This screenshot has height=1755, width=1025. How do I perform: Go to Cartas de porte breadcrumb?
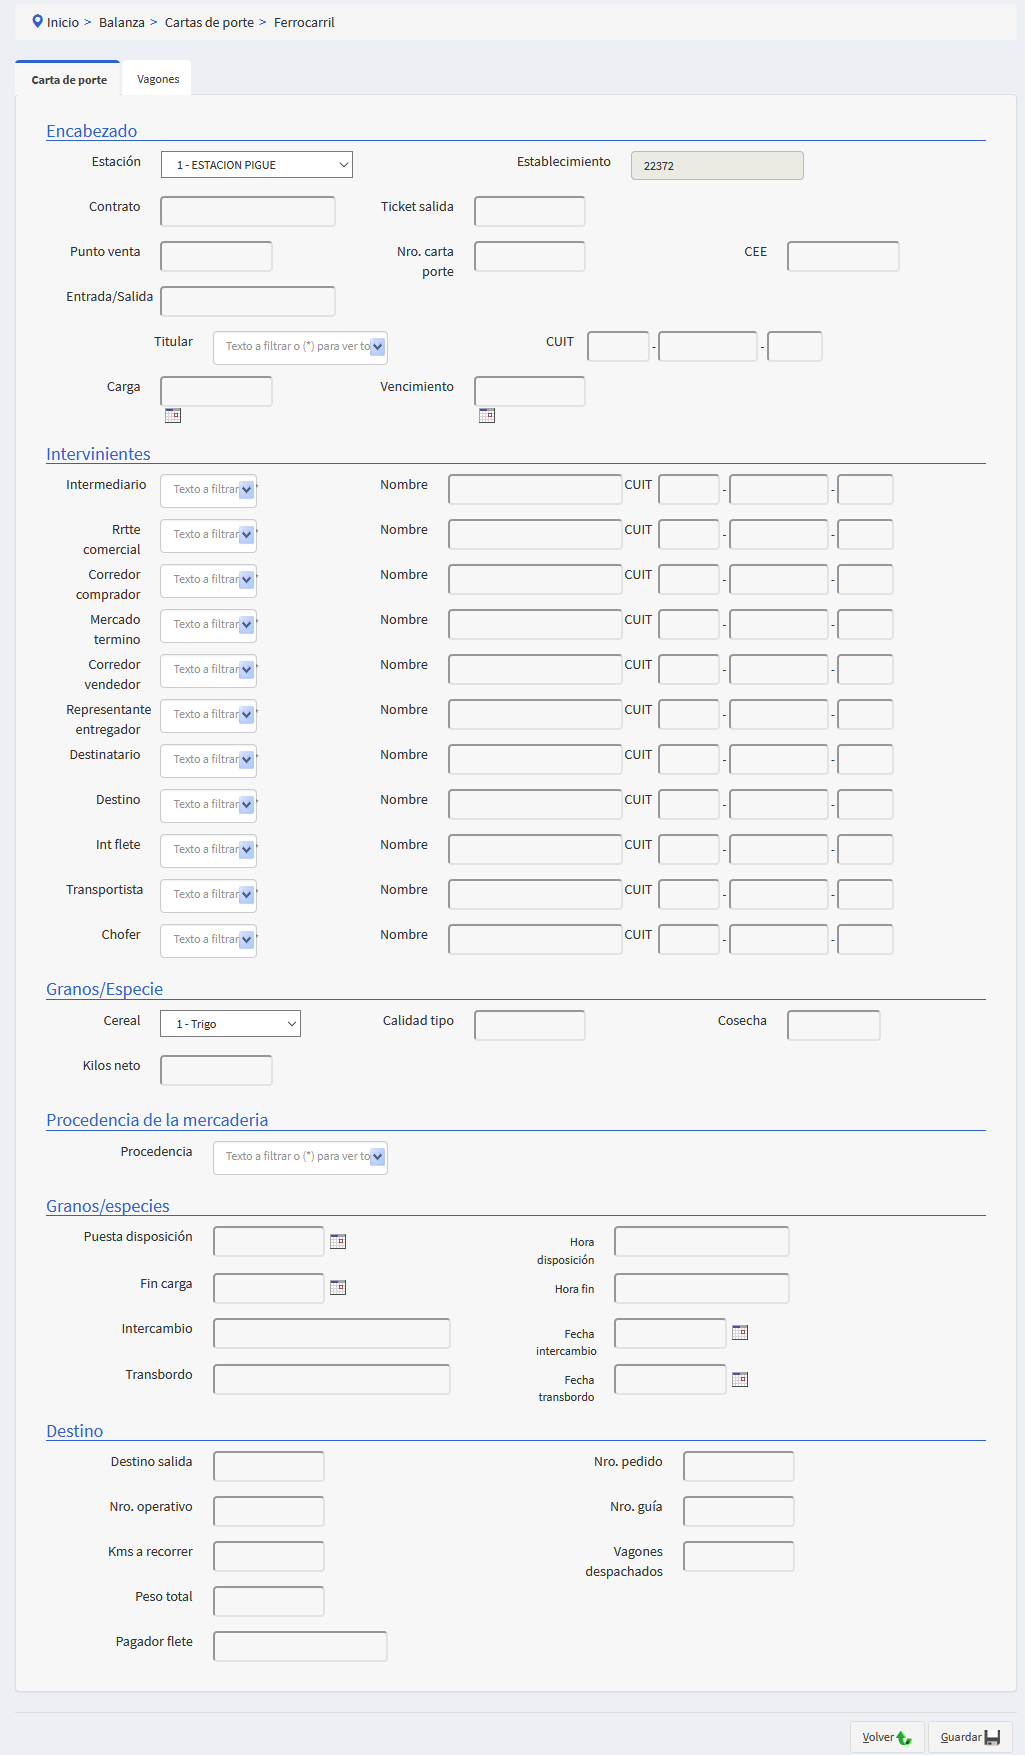pos(209,22)
